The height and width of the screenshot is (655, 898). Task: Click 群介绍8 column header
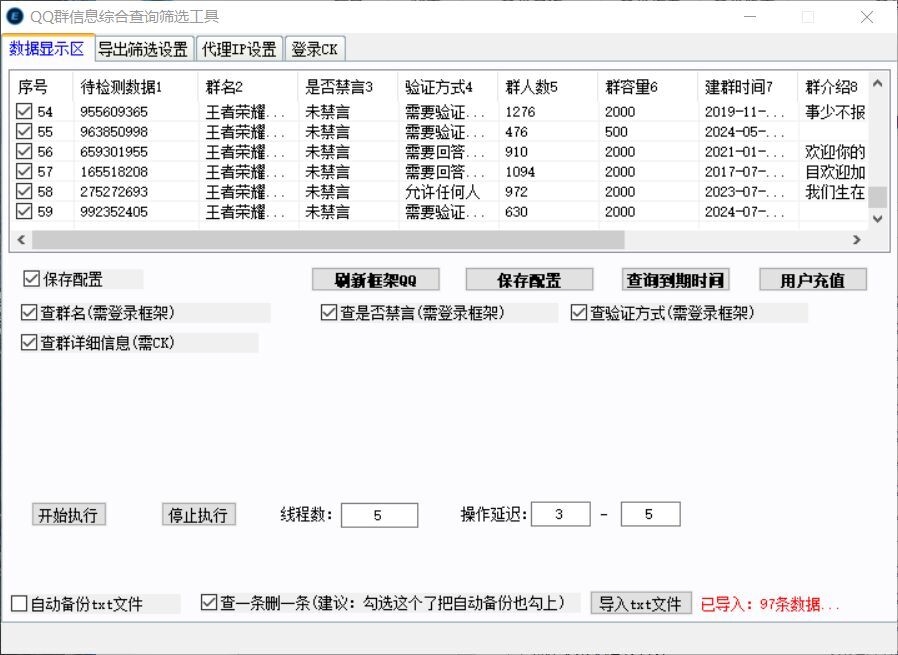[x=834, y=87]
